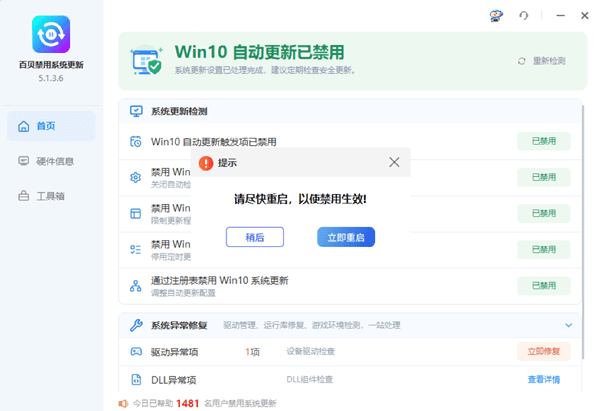Click the file icon beside DLL异常项
Viewport: 600px width, 411px height.
136,379
